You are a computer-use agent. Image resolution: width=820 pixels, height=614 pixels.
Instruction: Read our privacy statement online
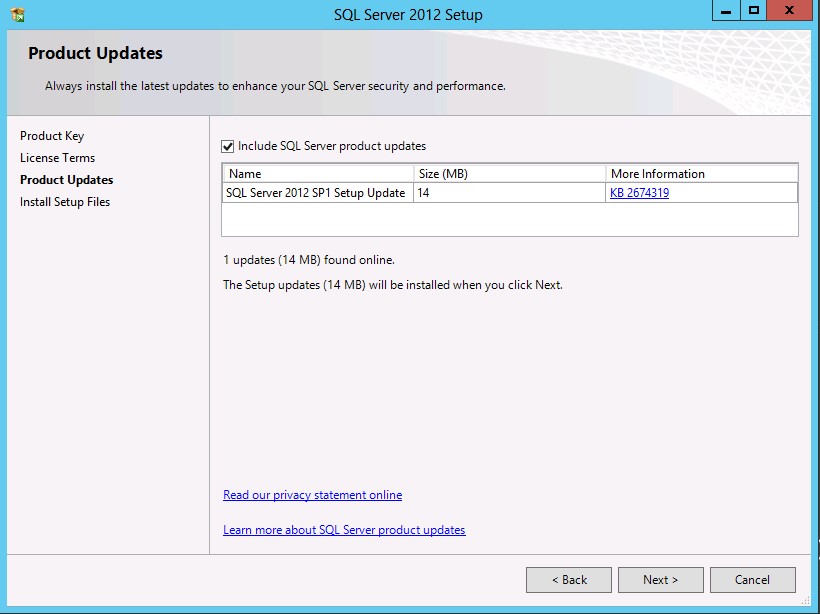pyautogui.click(x=312, y=494)
